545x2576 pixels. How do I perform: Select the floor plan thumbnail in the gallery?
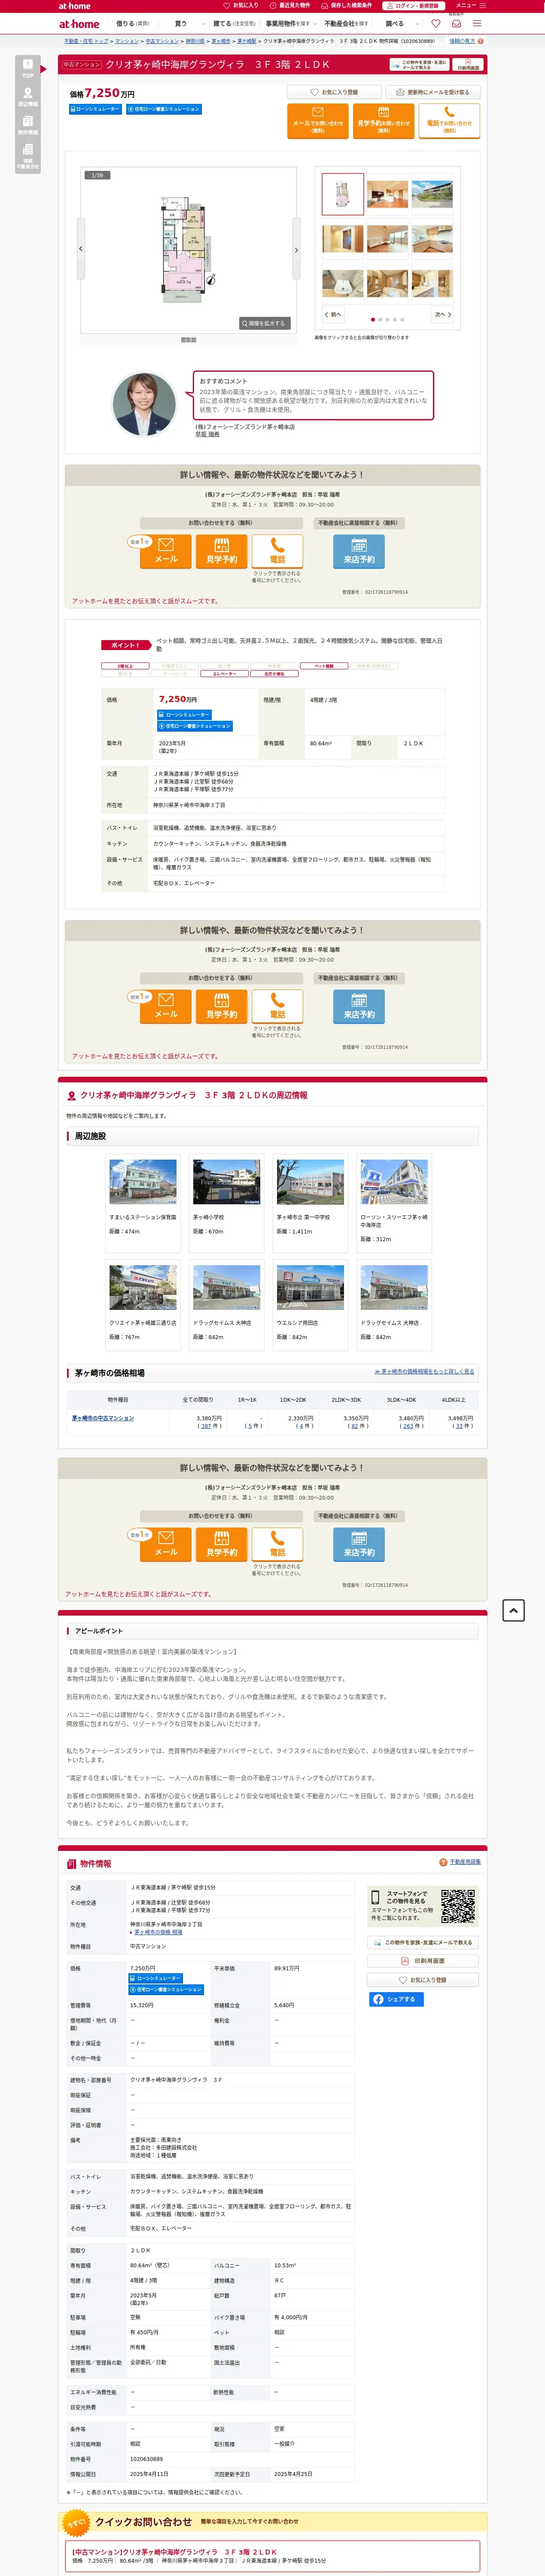[343, 194]
